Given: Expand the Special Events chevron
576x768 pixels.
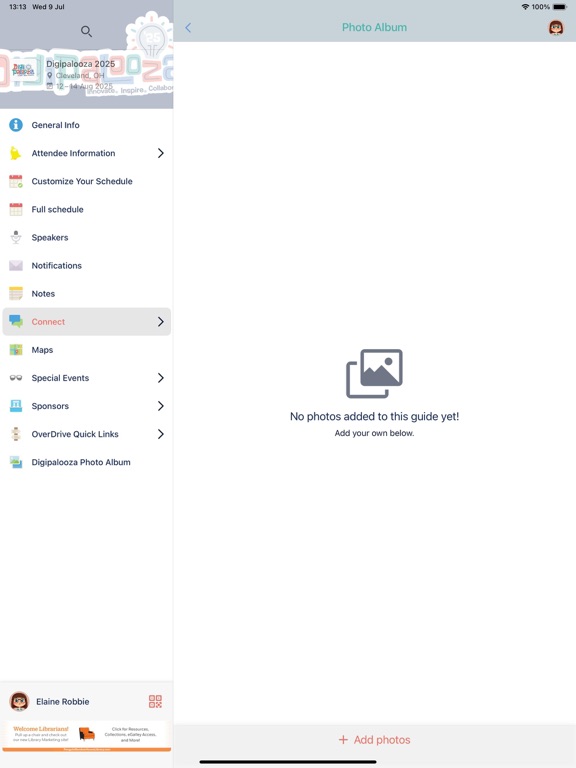Looking at the screenshot, I should (x=161, y=378).
